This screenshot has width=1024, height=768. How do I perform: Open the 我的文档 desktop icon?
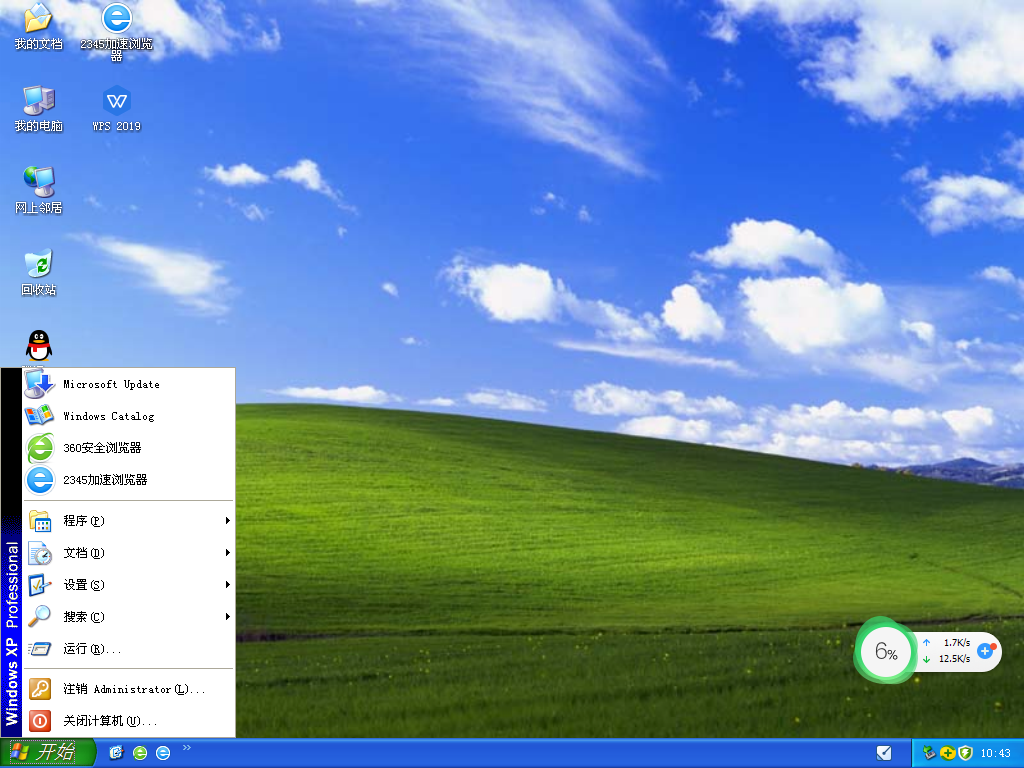(x=39, y=26)
